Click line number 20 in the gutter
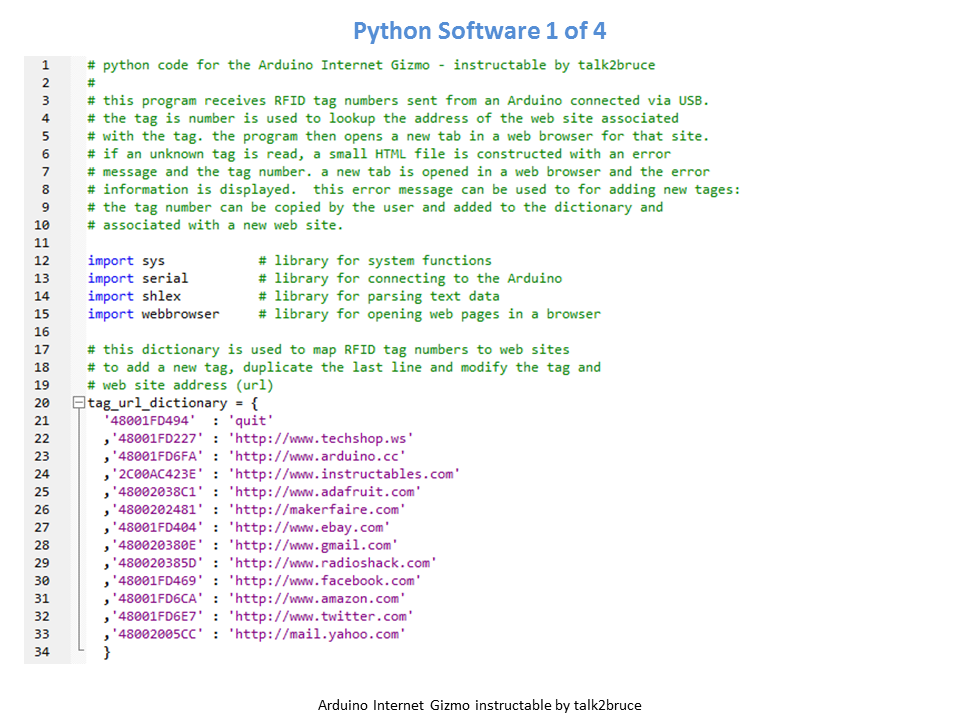Image resolution: width=960 pixels, height=720 pixels. [42, 403]
